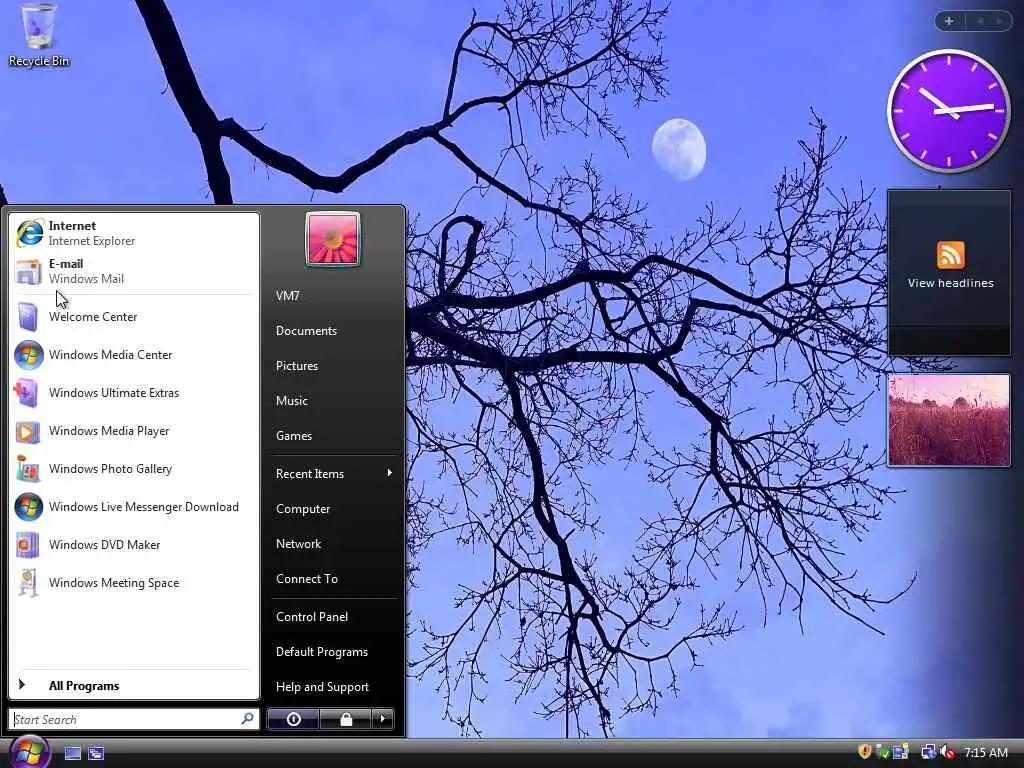Click the user account picture
1024x768 pixels.
click(332, 239)
